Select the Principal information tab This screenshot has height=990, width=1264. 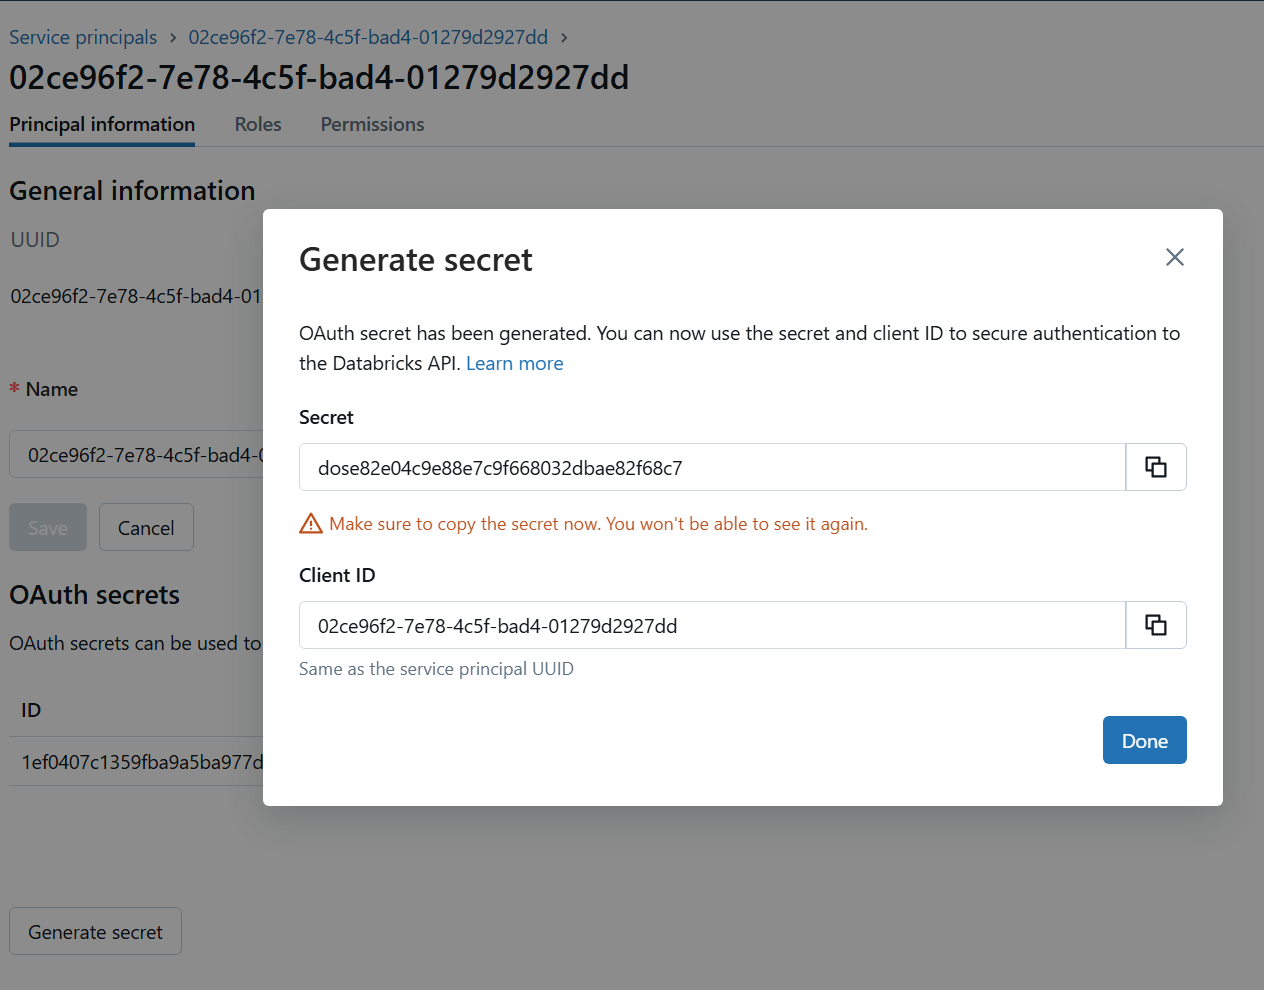[x=102, y=124]
